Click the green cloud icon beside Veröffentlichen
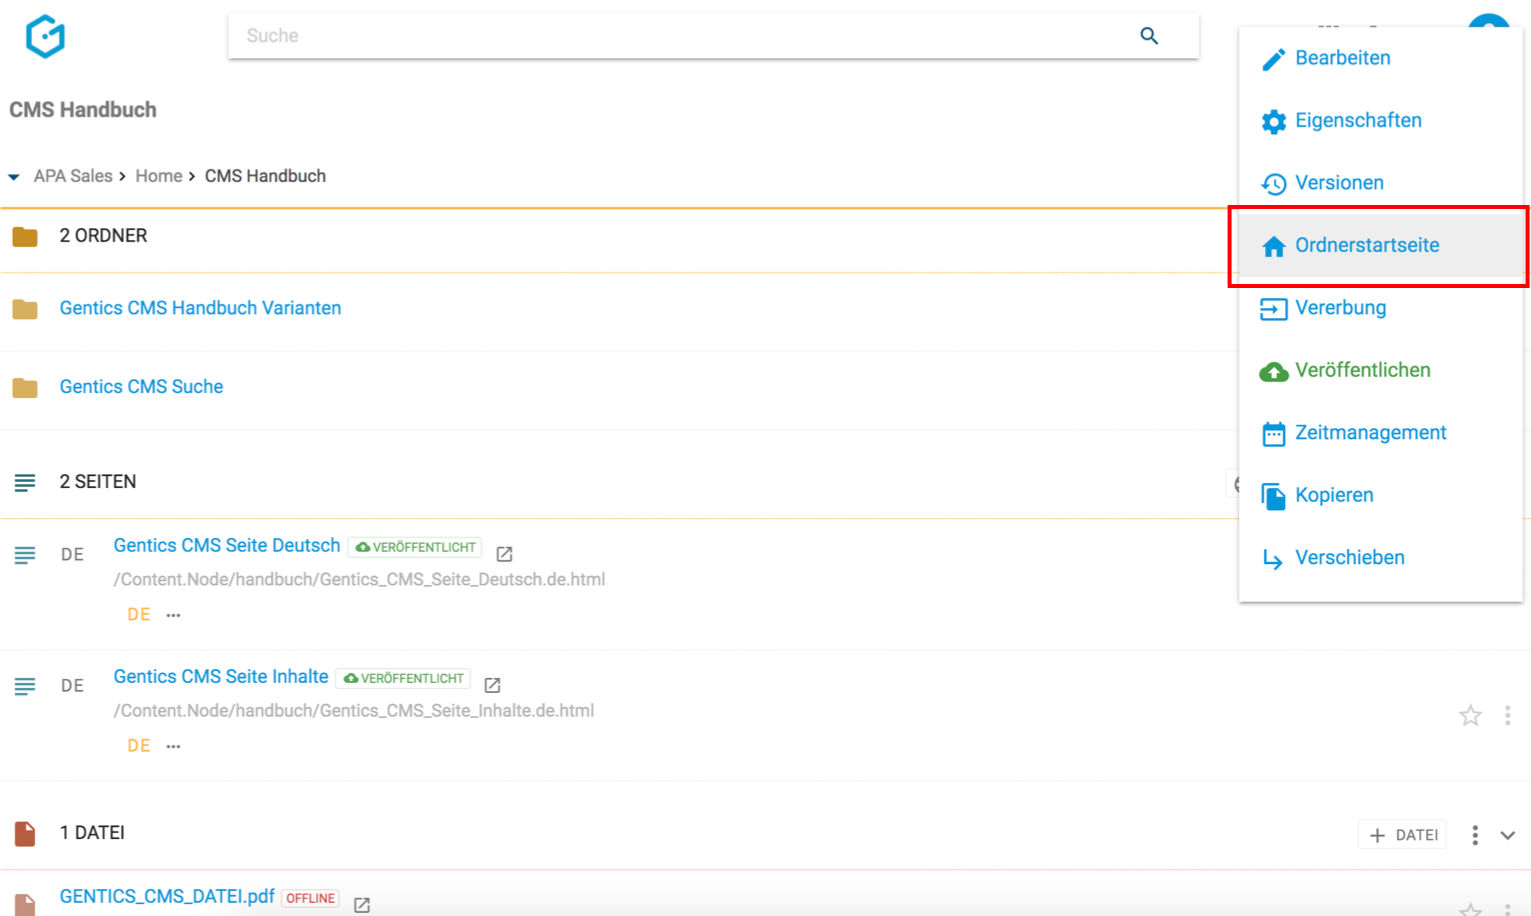 click(1273, 372)
